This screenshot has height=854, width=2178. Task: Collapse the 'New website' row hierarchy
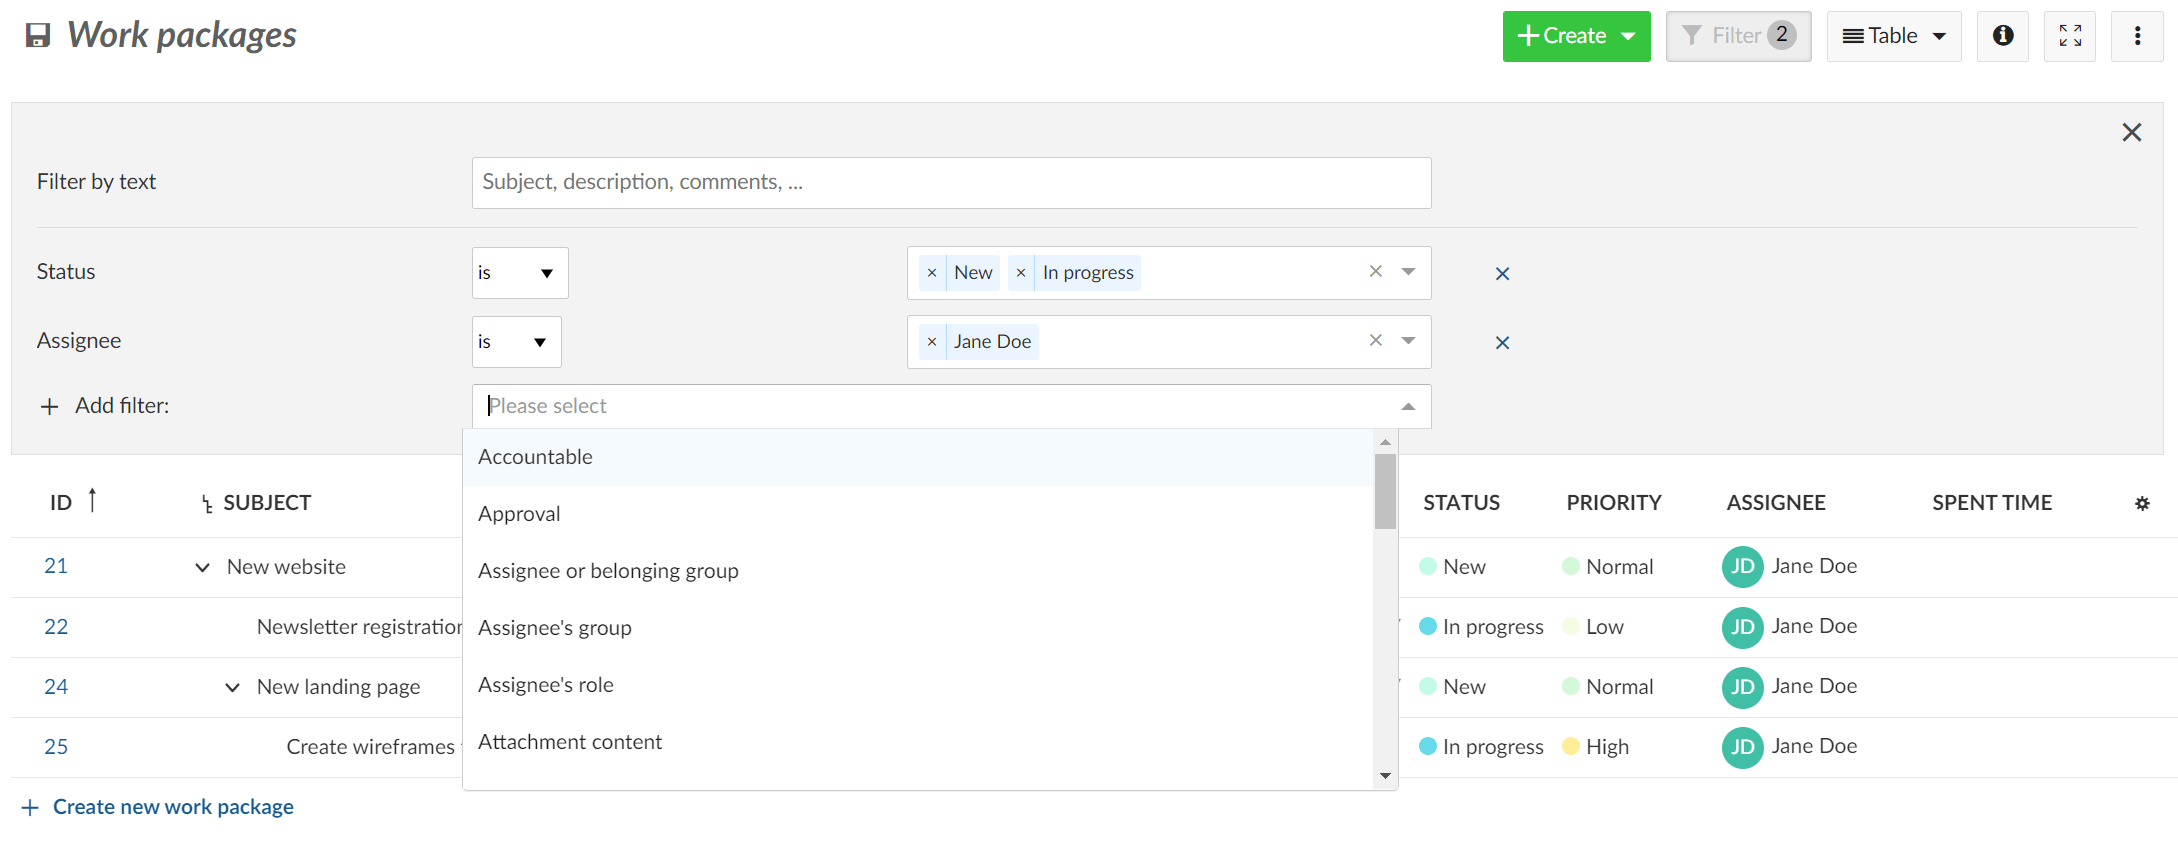click(202, 568)
